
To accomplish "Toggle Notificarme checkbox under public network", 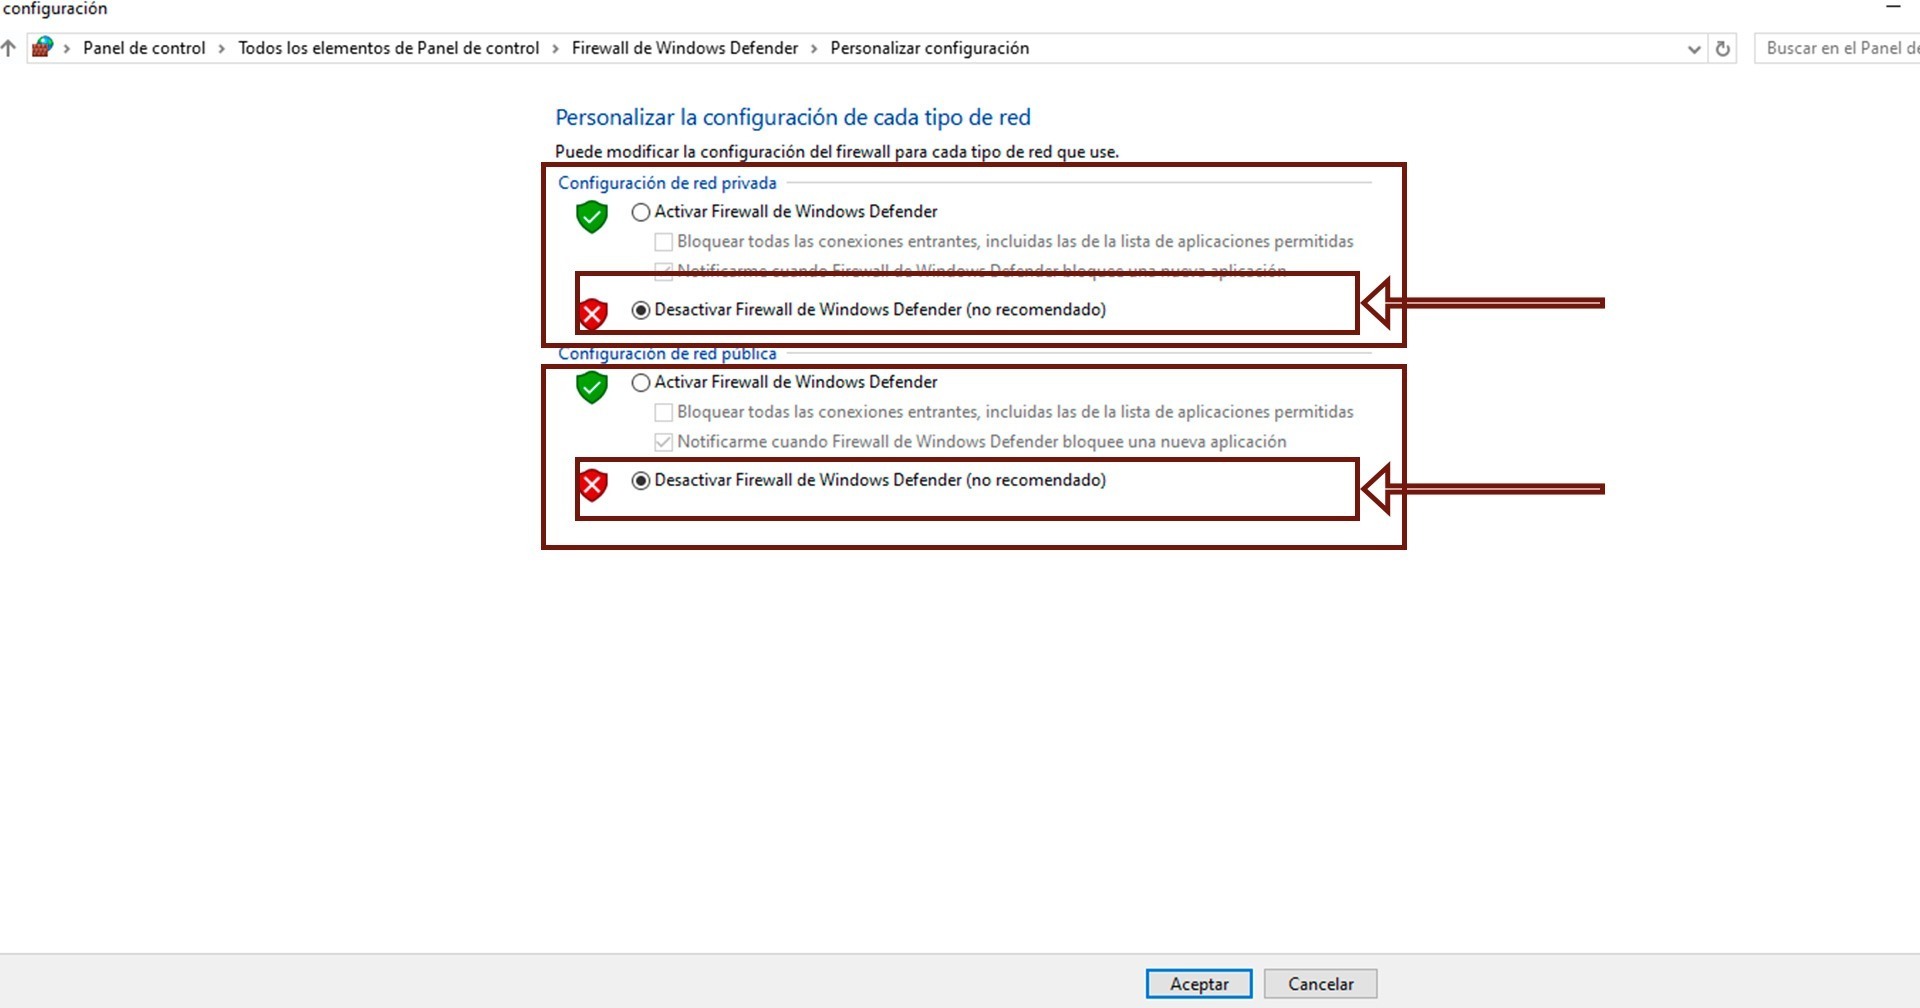I will tap(663, 442).
